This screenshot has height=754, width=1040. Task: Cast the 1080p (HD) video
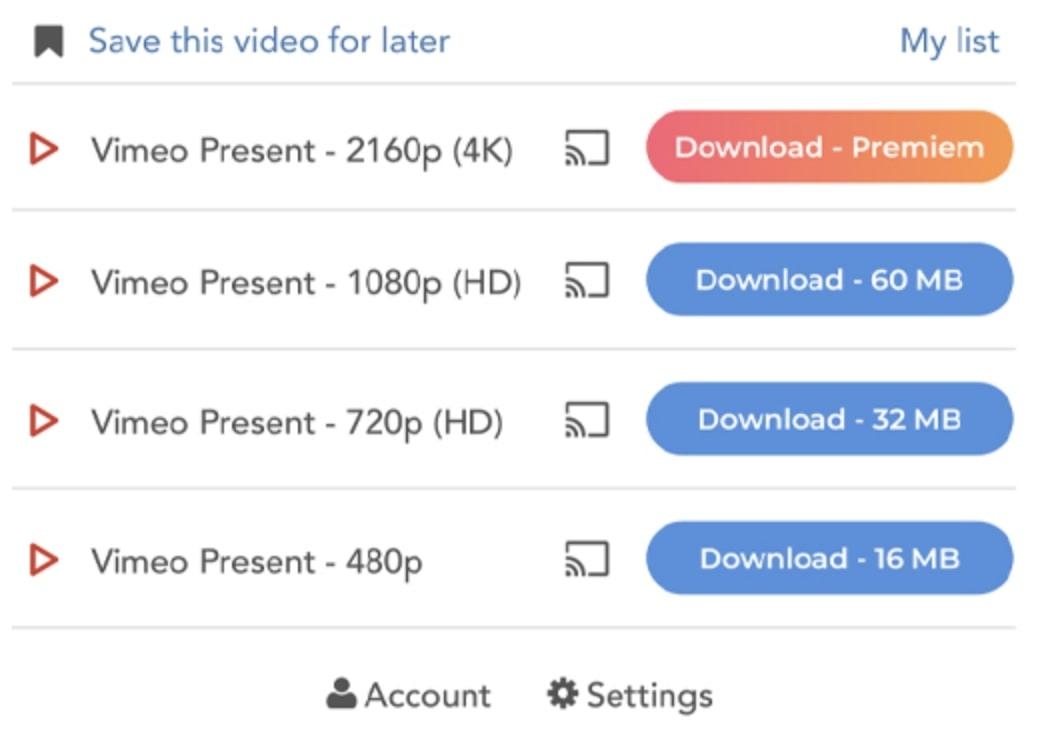pos(587,280)
